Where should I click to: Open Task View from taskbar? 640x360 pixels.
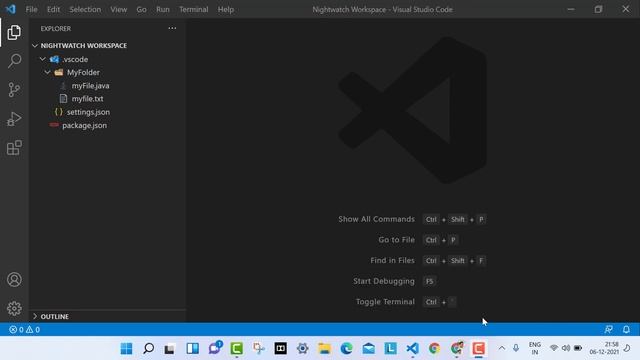pyautogui.click(x=170, y=349)
